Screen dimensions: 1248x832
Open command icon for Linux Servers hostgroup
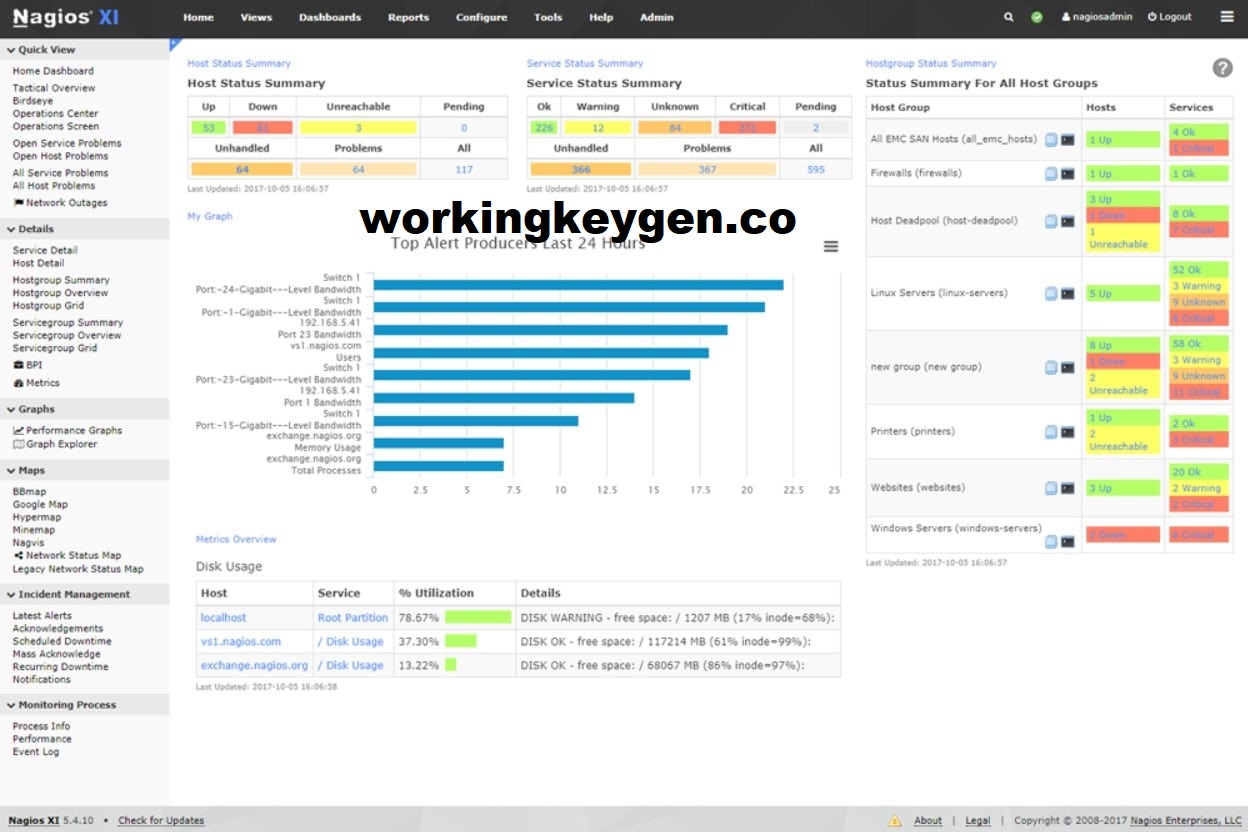coord(1068,294)
